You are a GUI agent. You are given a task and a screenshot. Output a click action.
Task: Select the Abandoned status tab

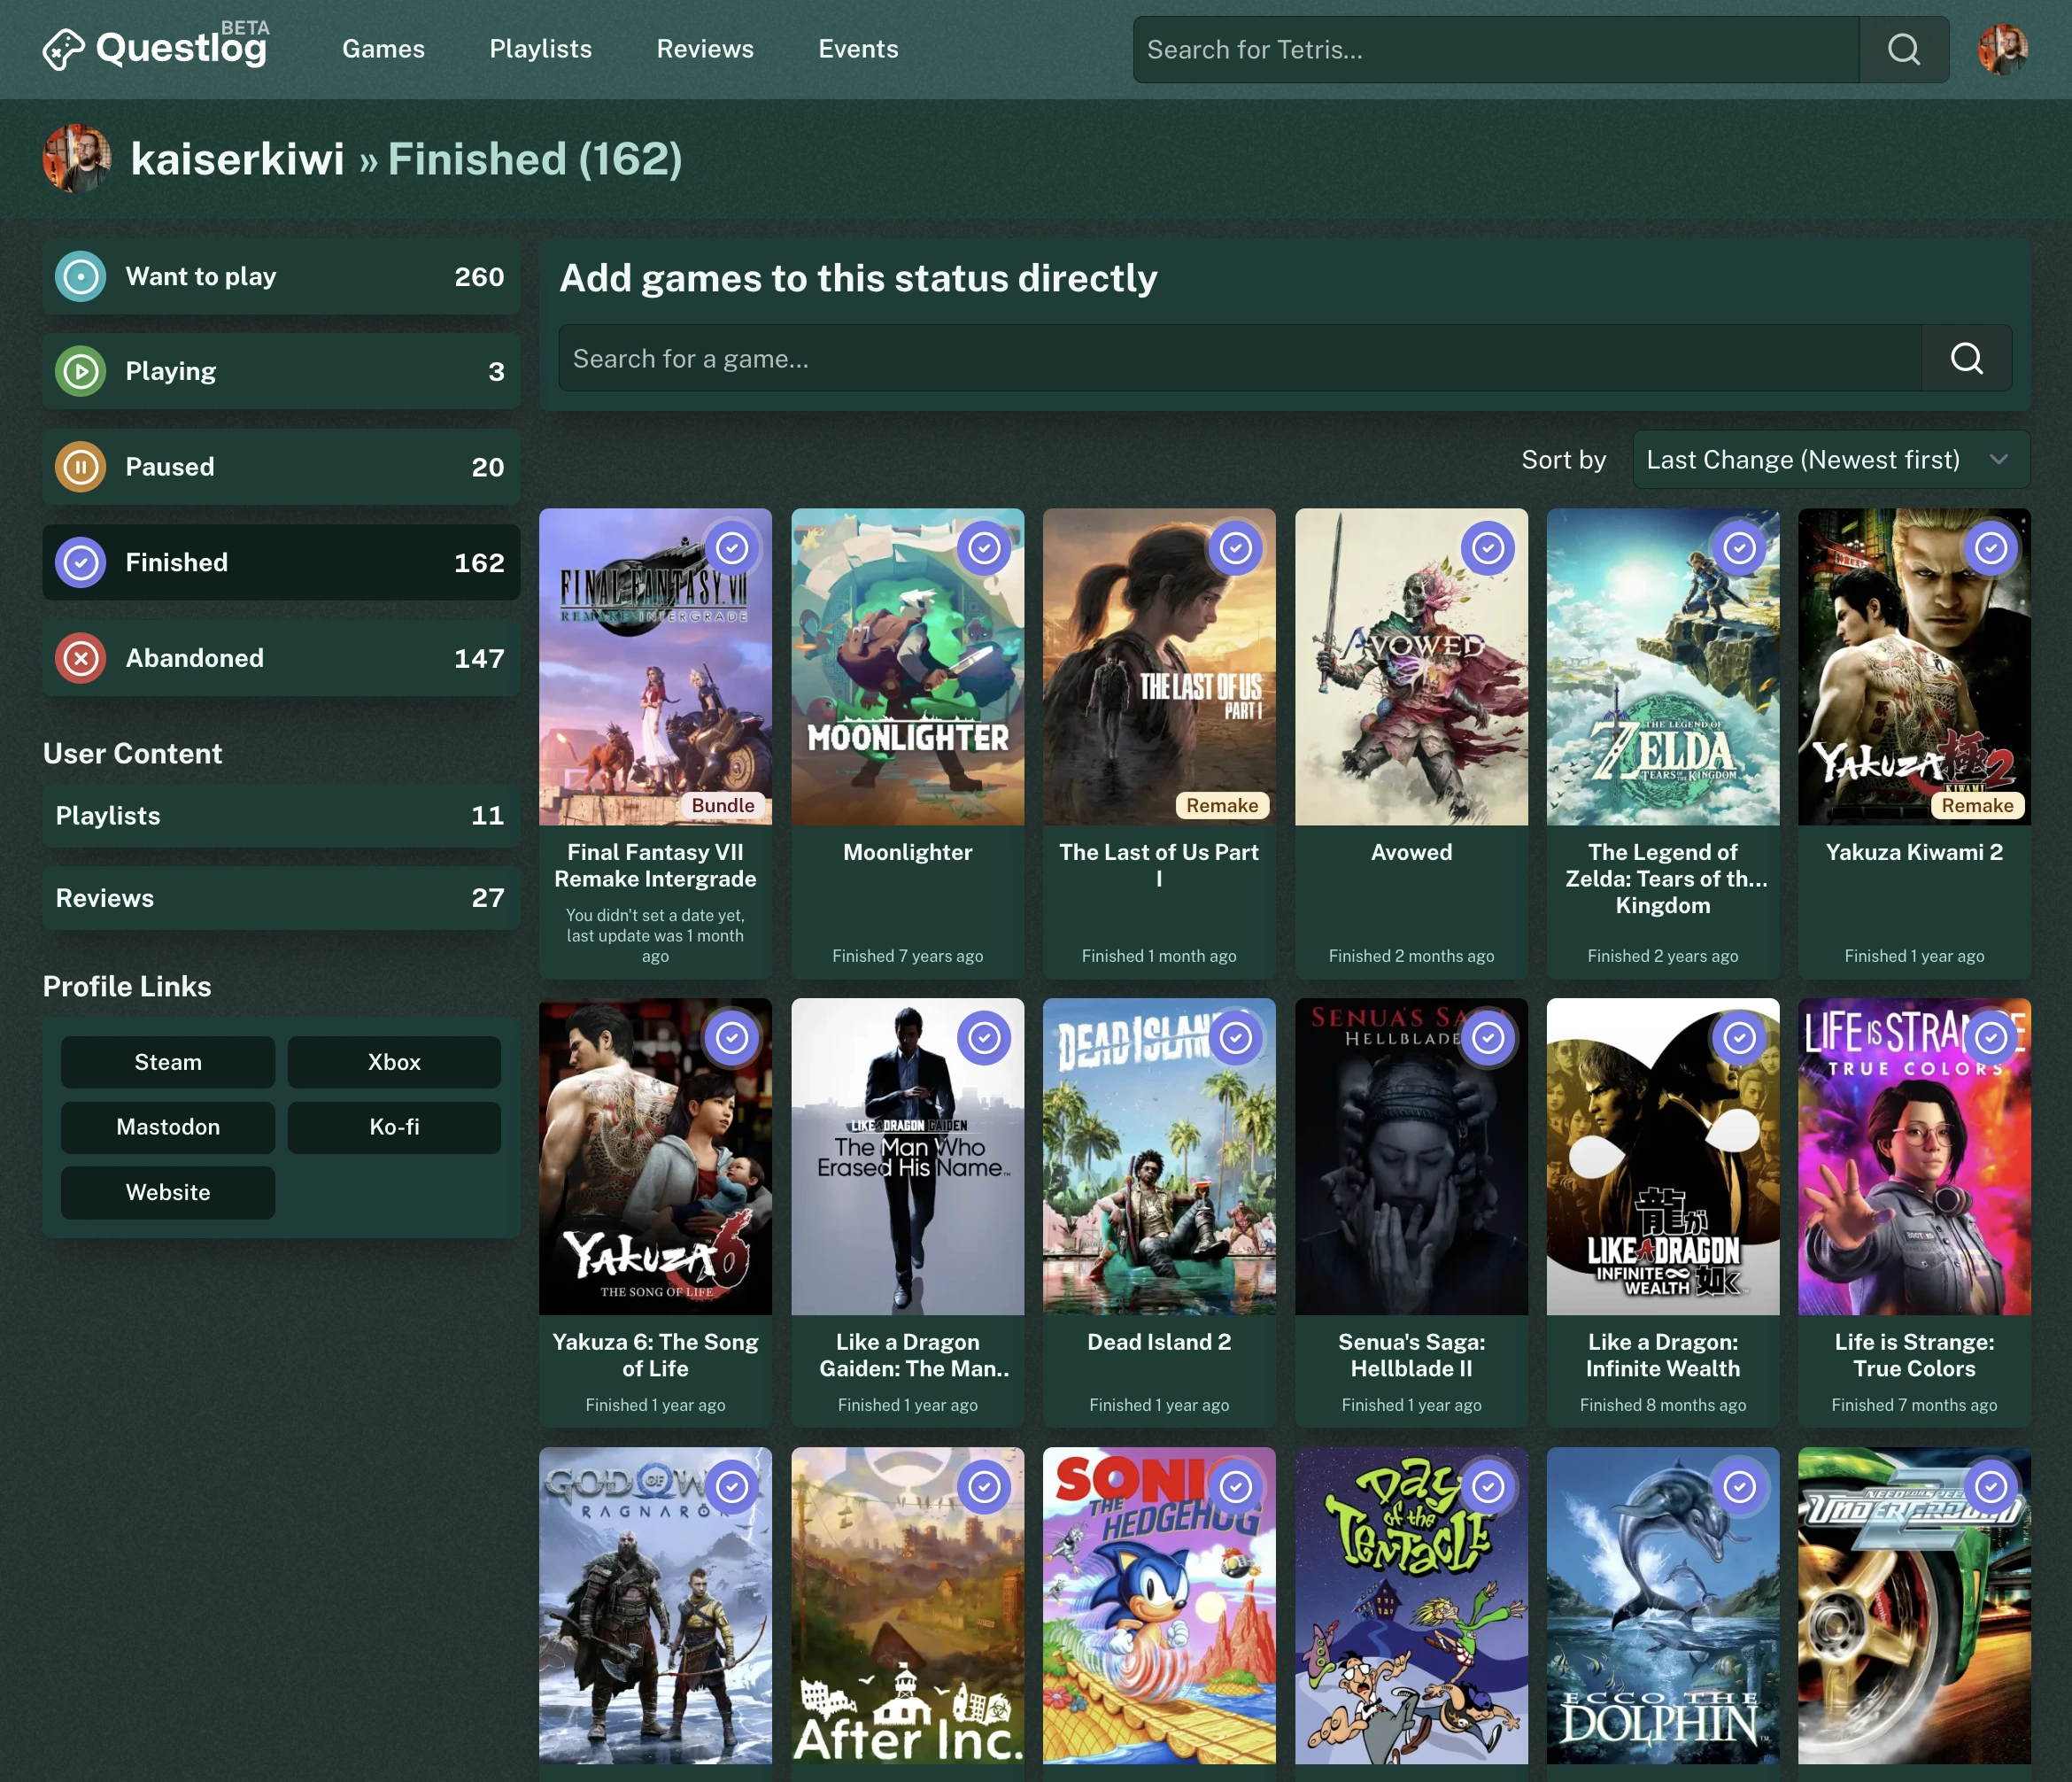[x=281, y=658]
